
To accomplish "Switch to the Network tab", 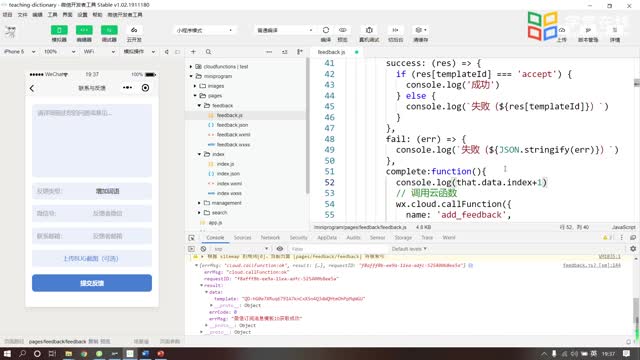I will pyautogui.click(x=270, y=238).
